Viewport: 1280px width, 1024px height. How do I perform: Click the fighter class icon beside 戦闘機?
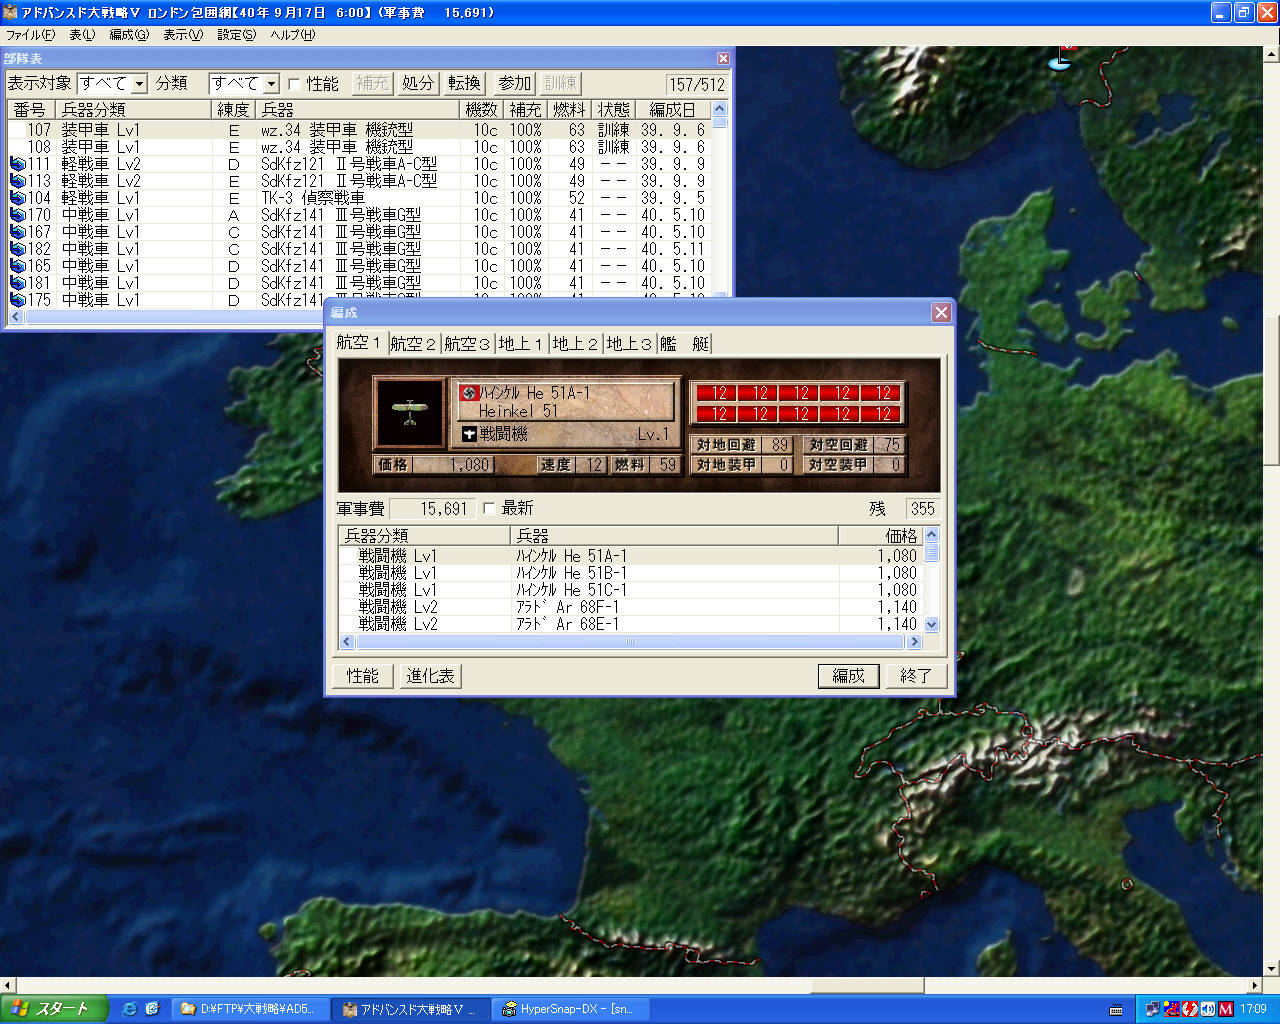468,434
